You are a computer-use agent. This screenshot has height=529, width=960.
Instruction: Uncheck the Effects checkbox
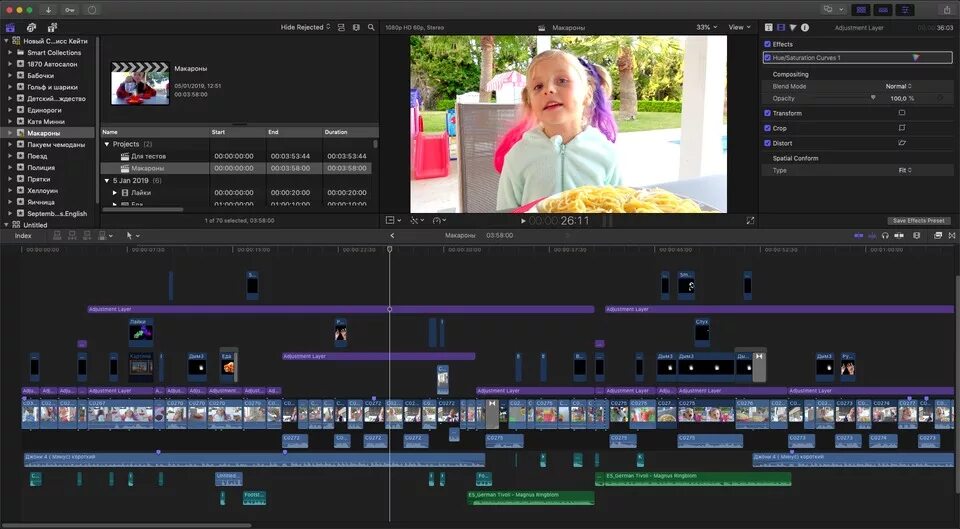pyautogui.click(x=768, y=44)
